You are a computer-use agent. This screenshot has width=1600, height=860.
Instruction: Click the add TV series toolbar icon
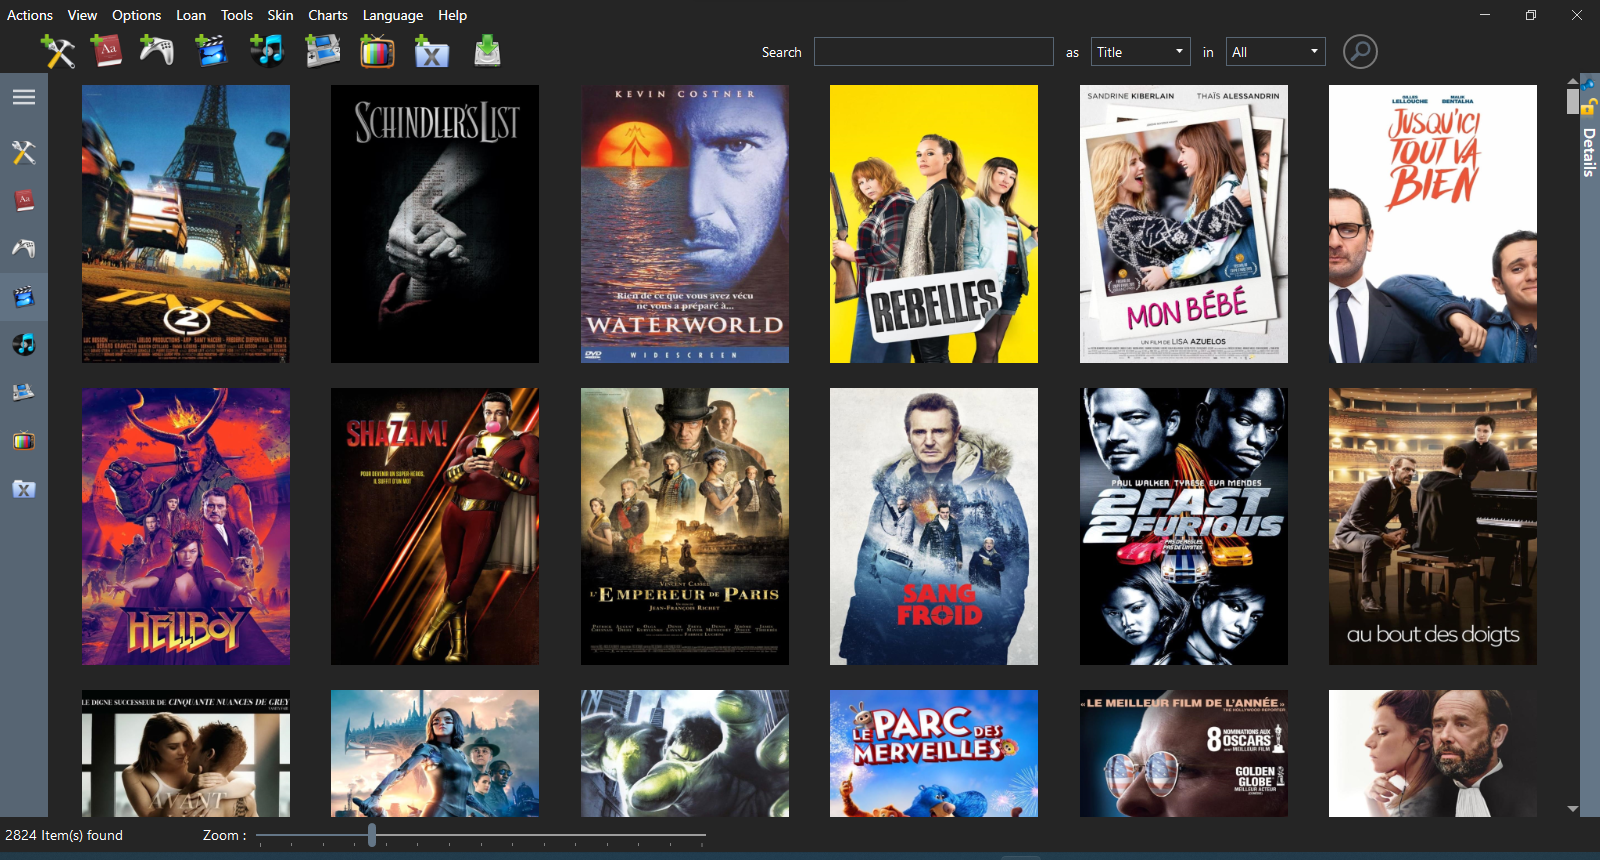[x=377, y=51]
